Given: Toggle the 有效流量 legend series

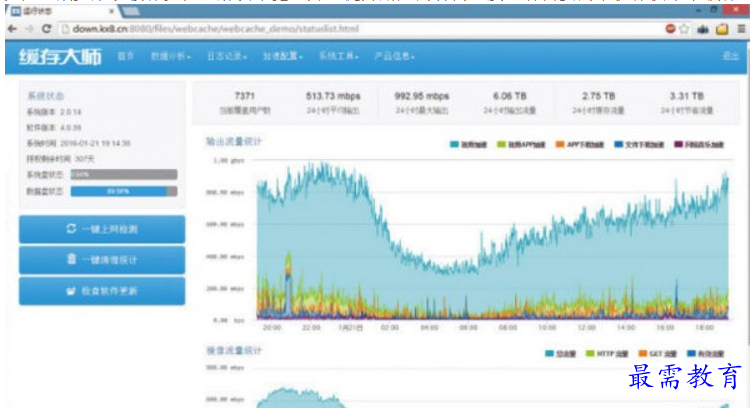Looking at the screenshot, I should 706,353.
